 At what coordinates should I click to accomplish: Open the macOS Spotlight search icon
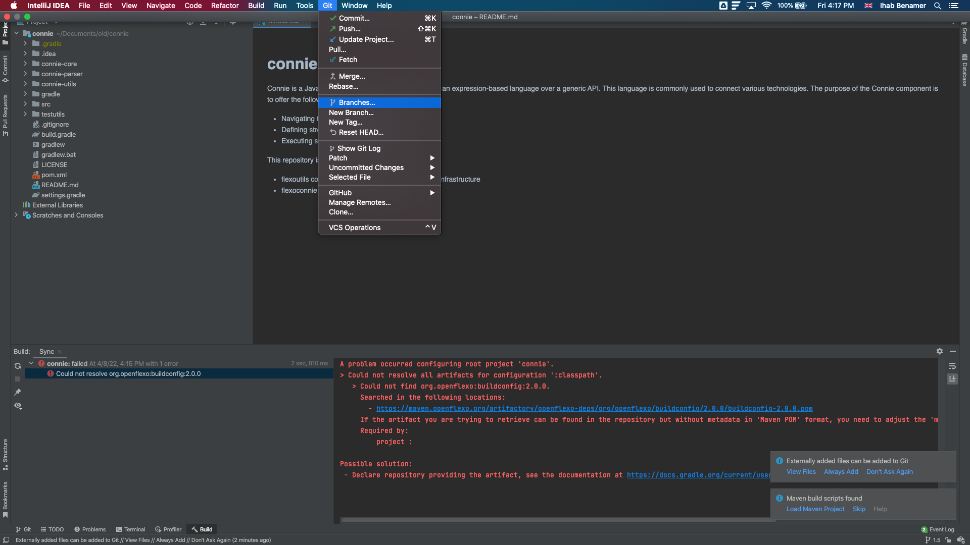[937, 6]
